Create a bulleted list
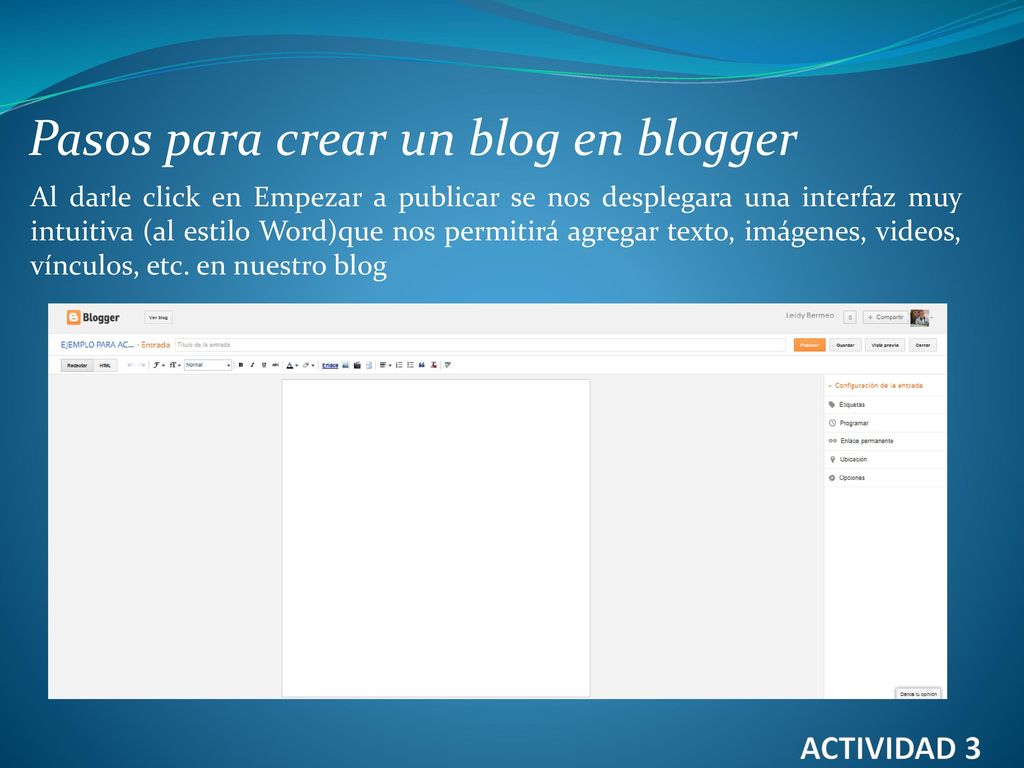Screen dimensions: 1024x768 point(410,365)
